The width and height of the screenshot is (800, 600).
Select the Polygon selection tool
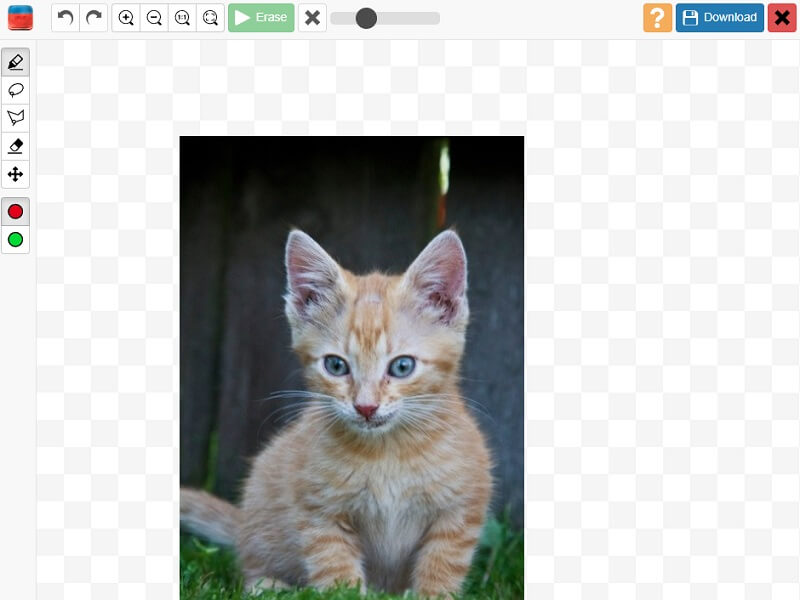pyautogui.click(x=14, y=118)
